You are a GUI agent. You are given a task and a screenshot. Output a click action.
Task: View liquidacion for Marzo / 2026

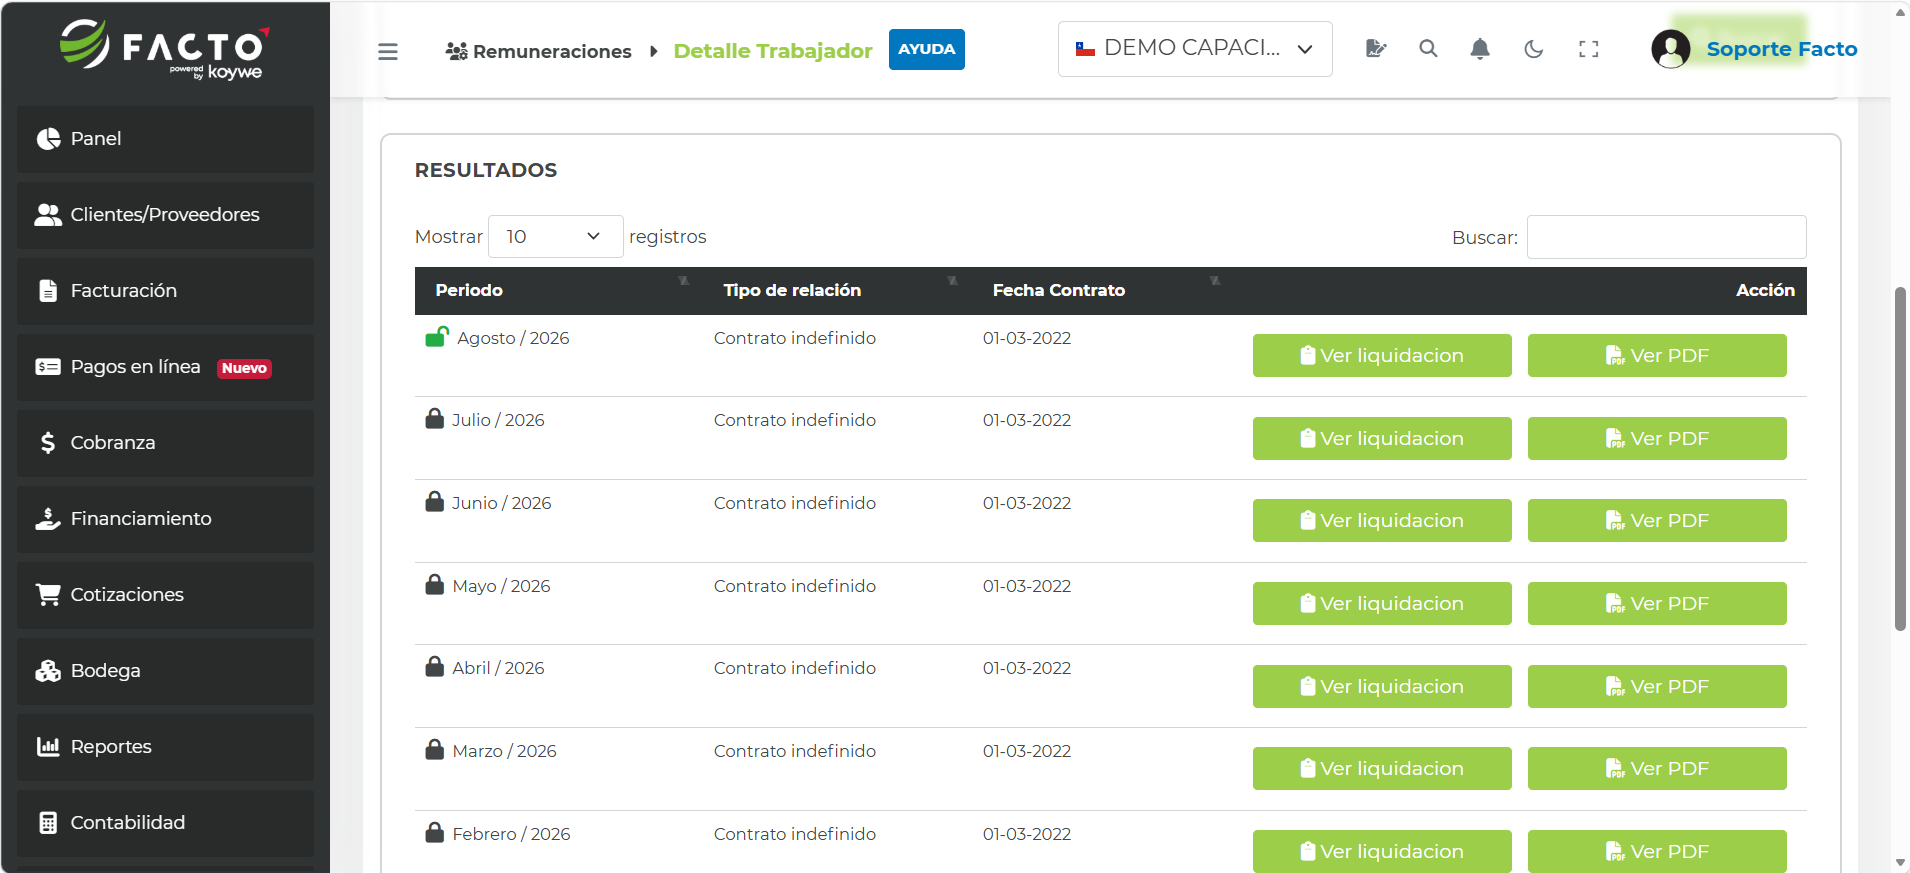1382,769
